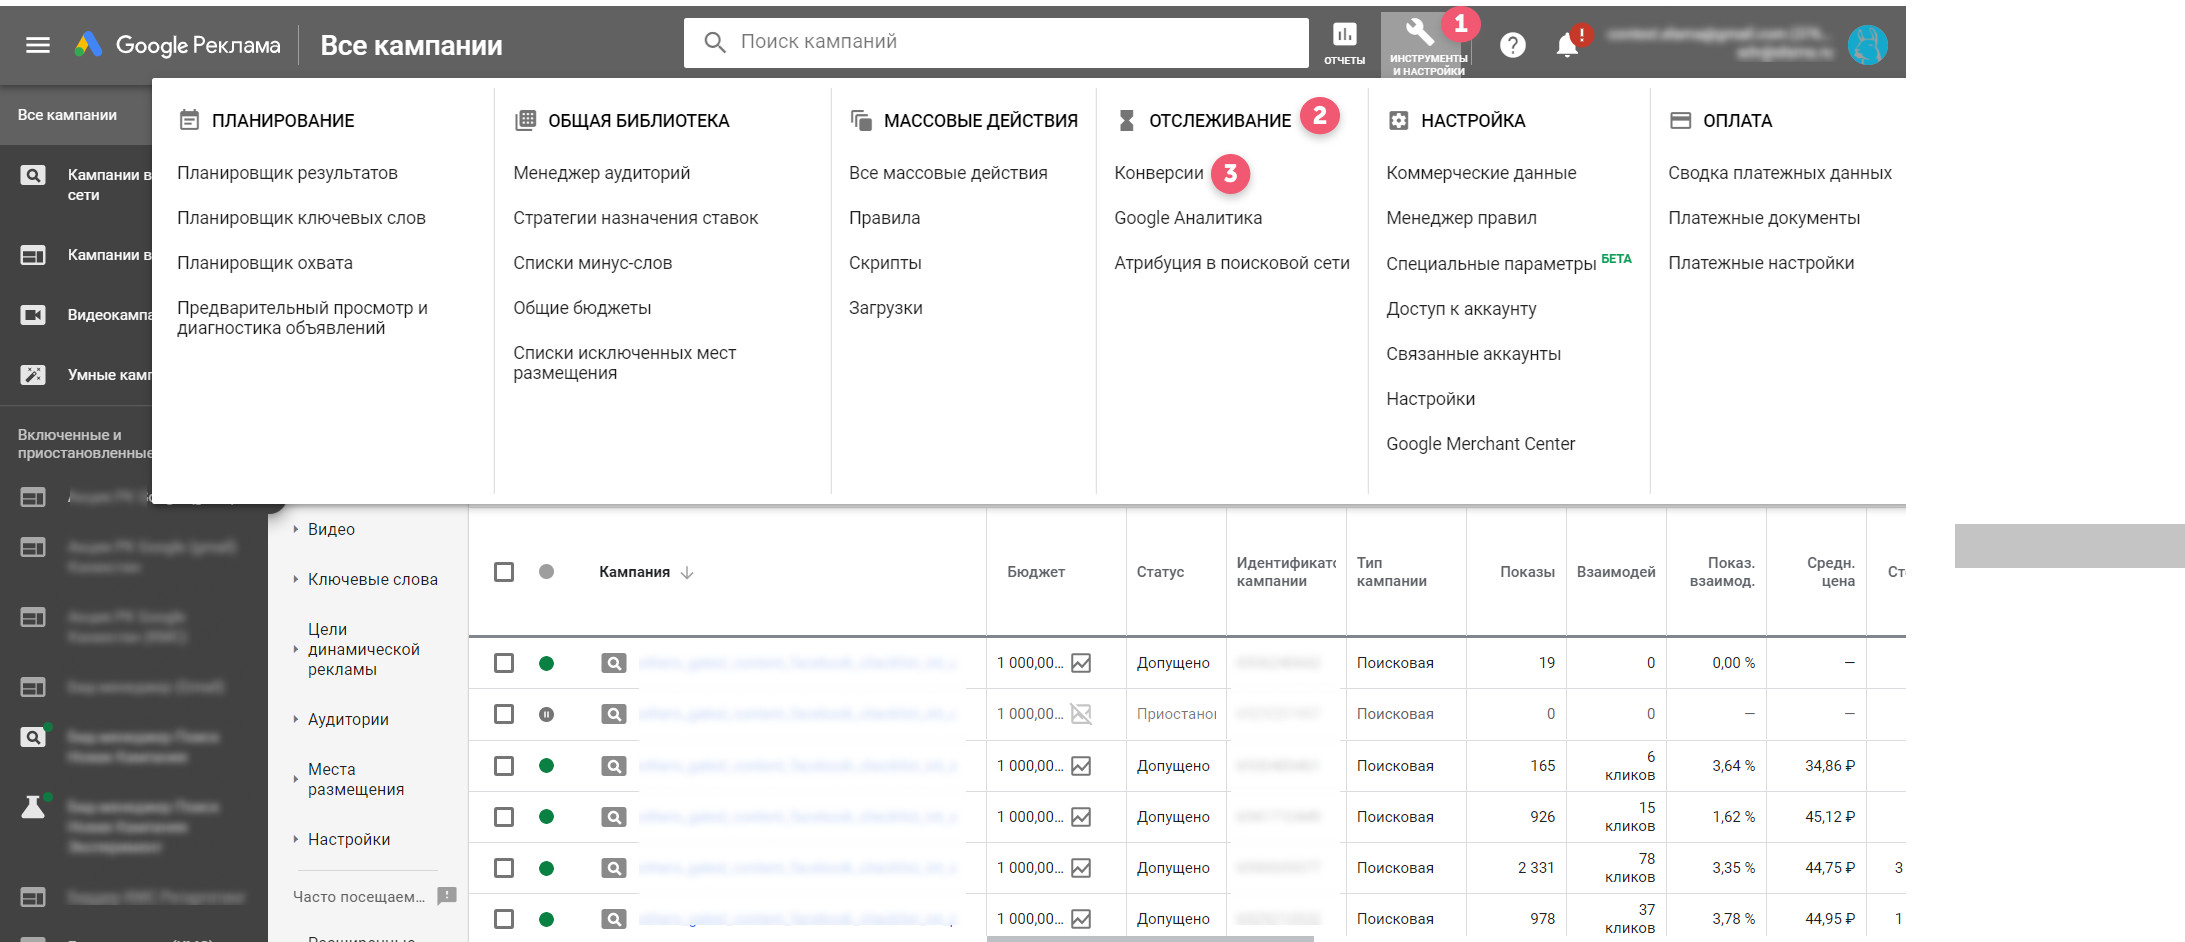Open Конверсии under Отслеживание
2185x942 pixels.
(1158, 173)
